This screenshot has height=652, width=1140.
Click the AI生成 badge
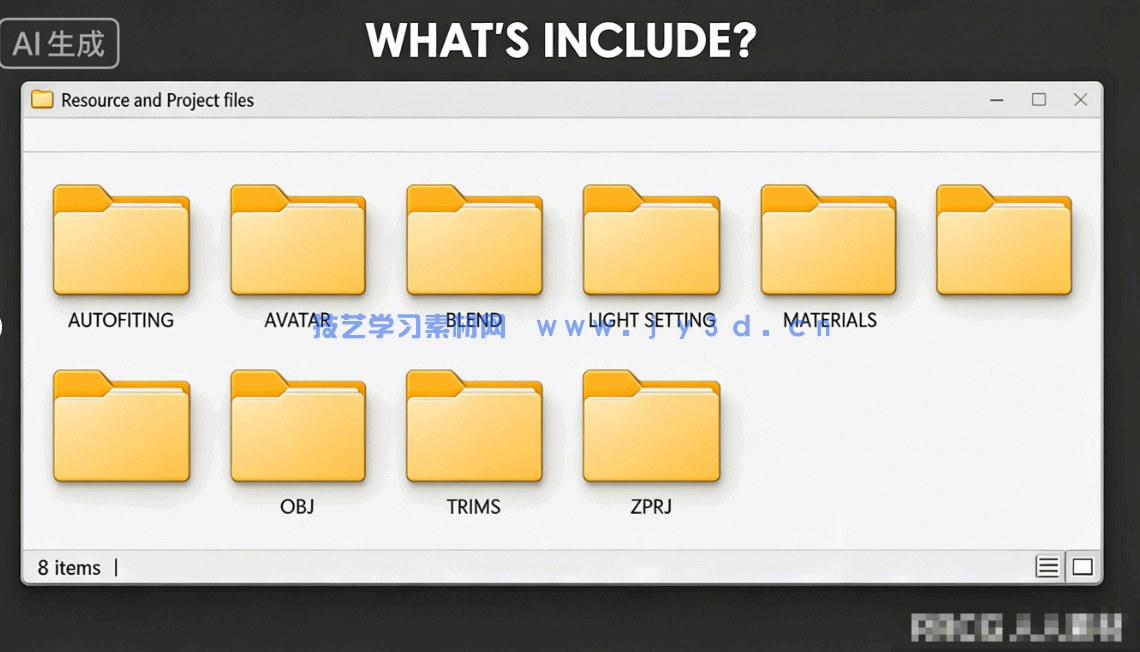click(x=60, y=44)
